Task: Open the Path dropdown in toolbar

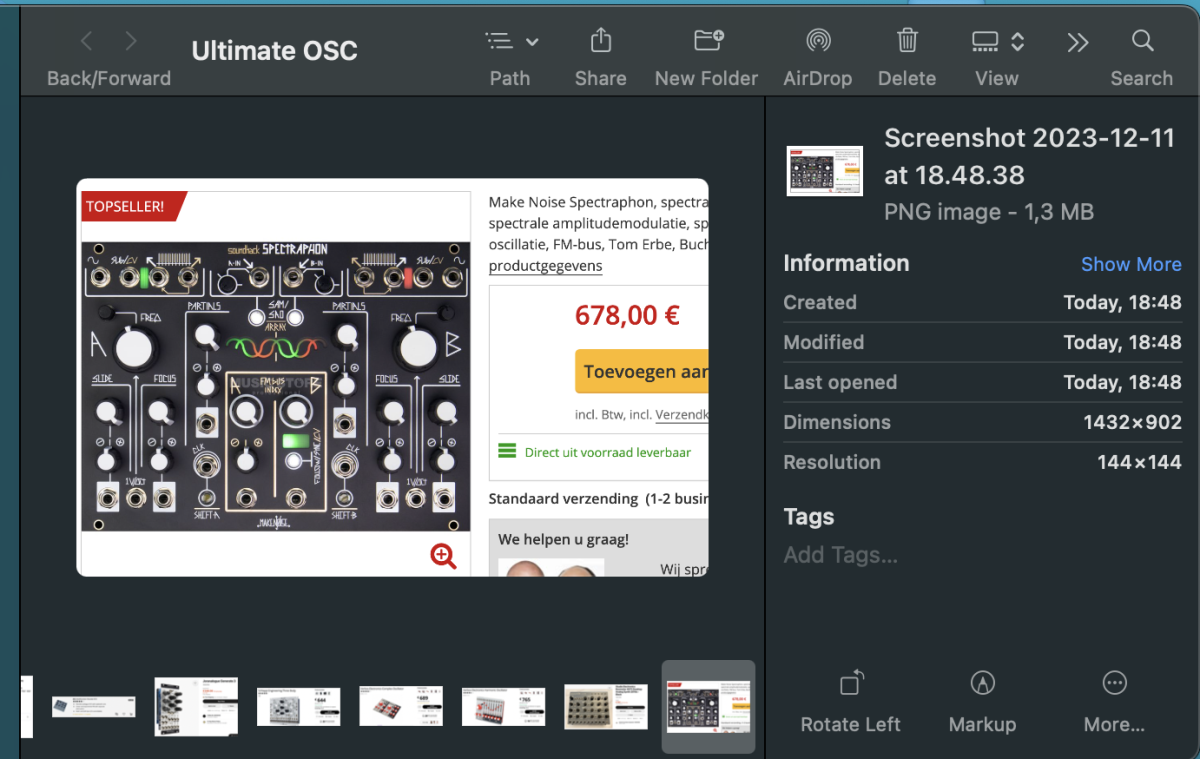Action: point(511,41)
